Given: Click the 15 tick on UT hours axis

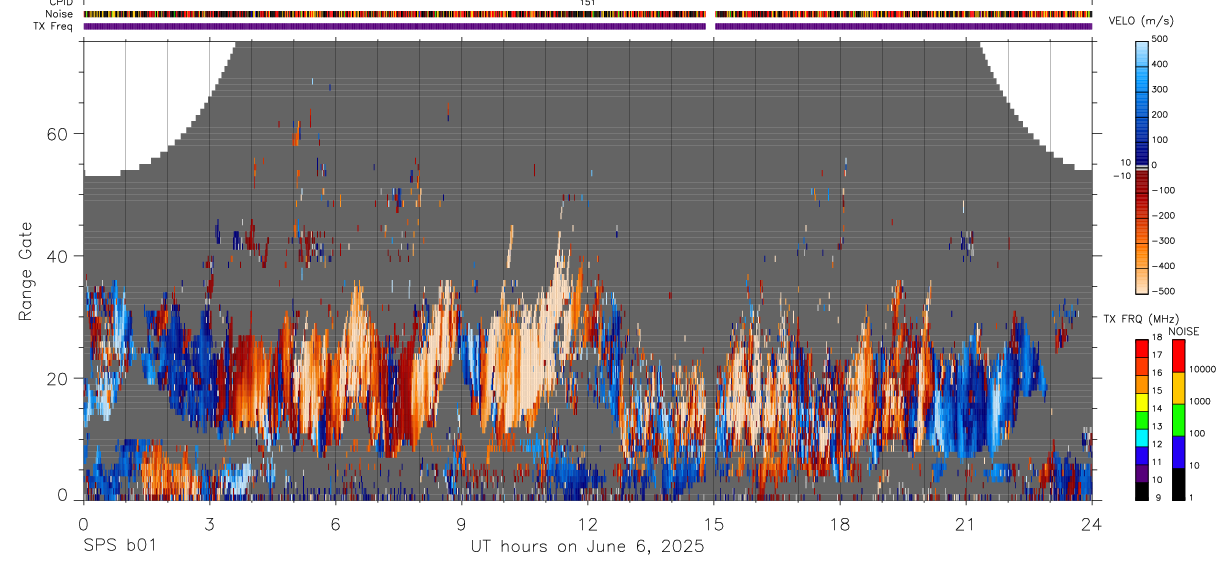Looking at the screenshot, I should pyautogui.click(x=714, y=523).
